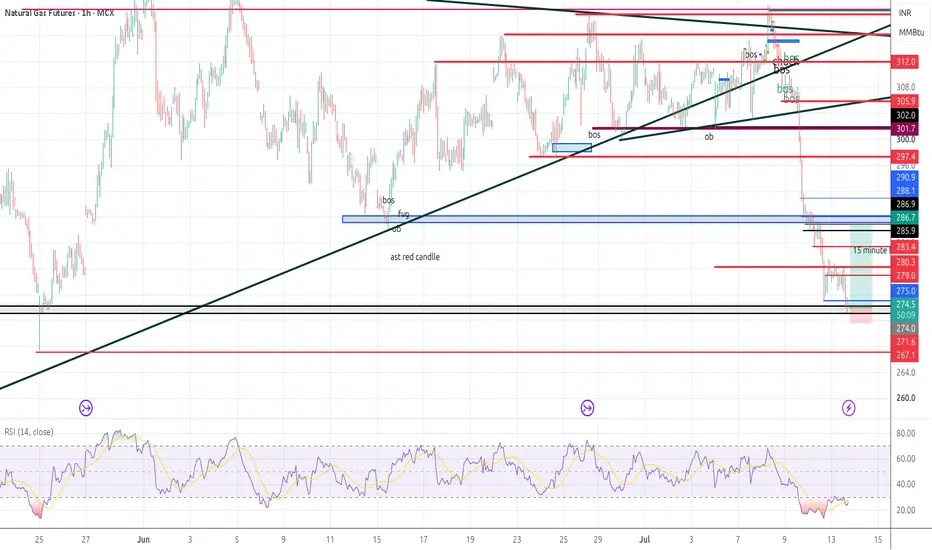Click the Jun label on the time axis

click(143, 540)
